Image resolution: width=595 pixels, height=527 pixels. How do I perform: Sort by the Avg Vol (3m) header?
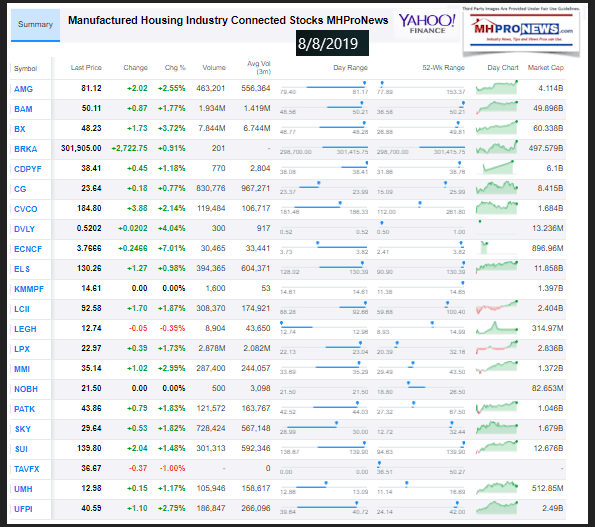[x=259, y=68]
